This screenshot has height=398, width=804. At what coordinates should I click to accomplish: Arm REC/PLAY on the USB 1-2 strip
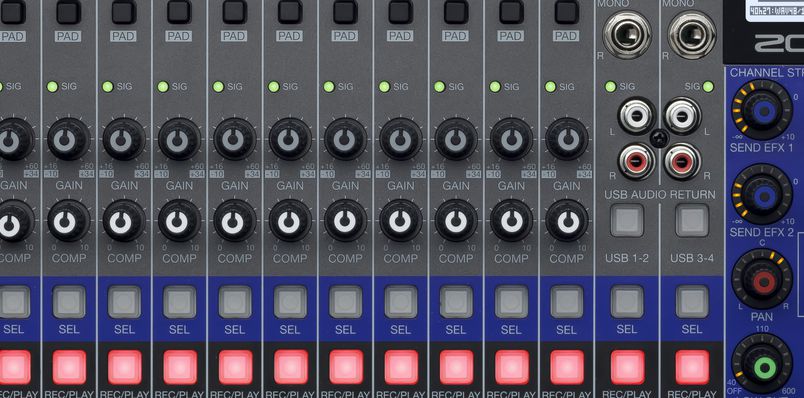[627, 367]
